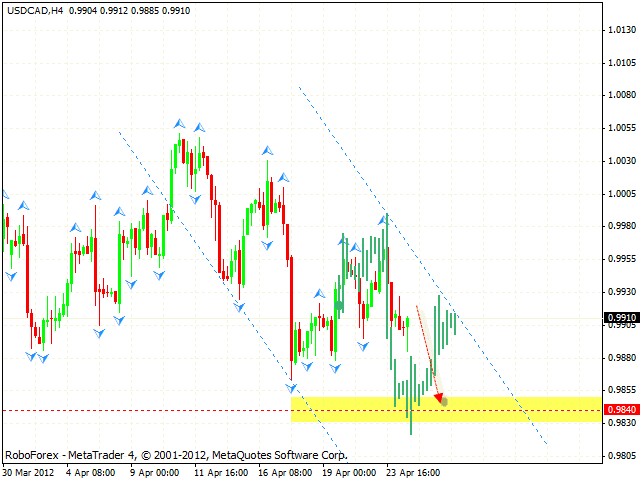Select the red dashed horizontal line at 0.9840

tap(150, 410)
